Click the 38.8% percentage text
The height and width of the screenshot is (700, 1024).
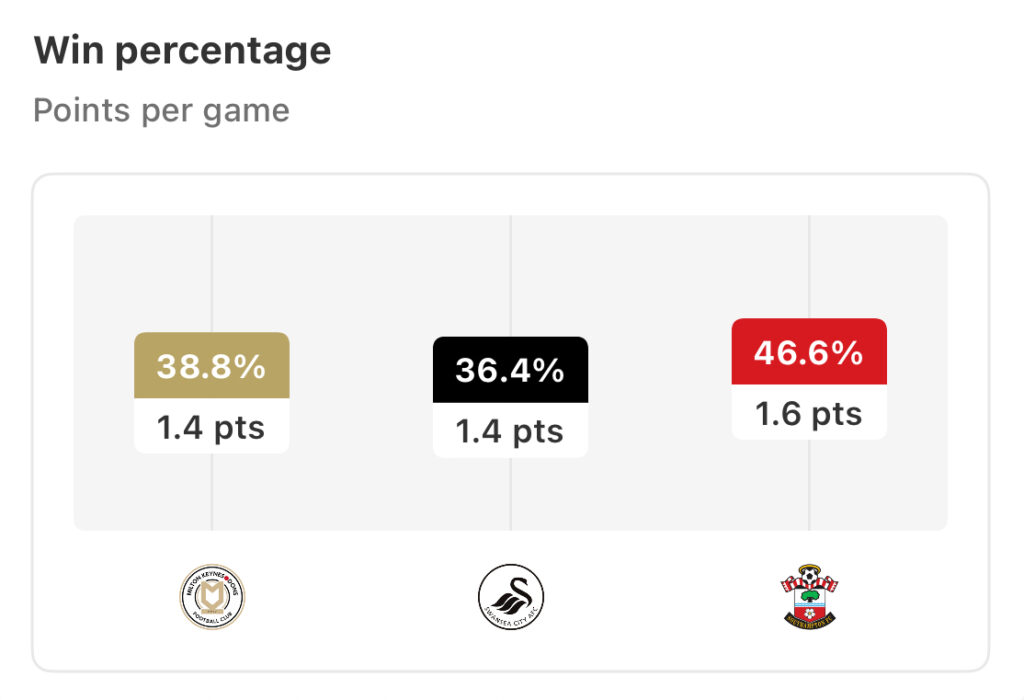(x=211, y=366)
